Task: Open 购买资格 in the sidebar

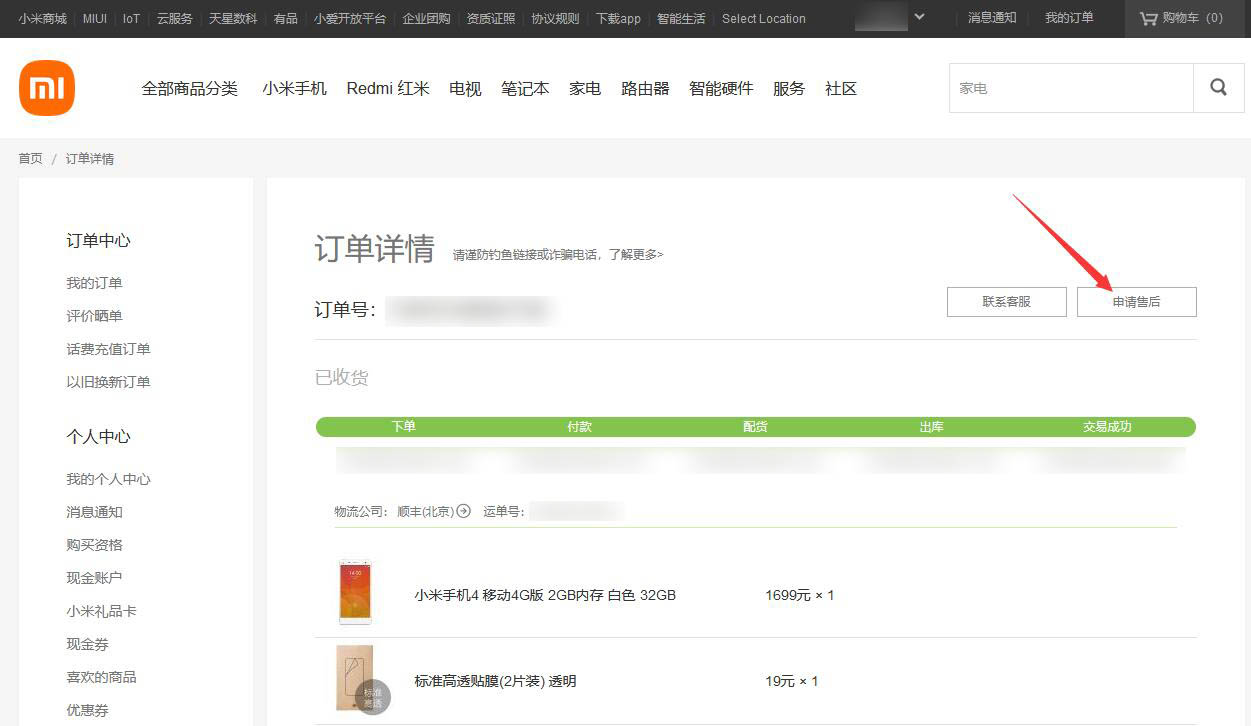Action: click(94, 545)
